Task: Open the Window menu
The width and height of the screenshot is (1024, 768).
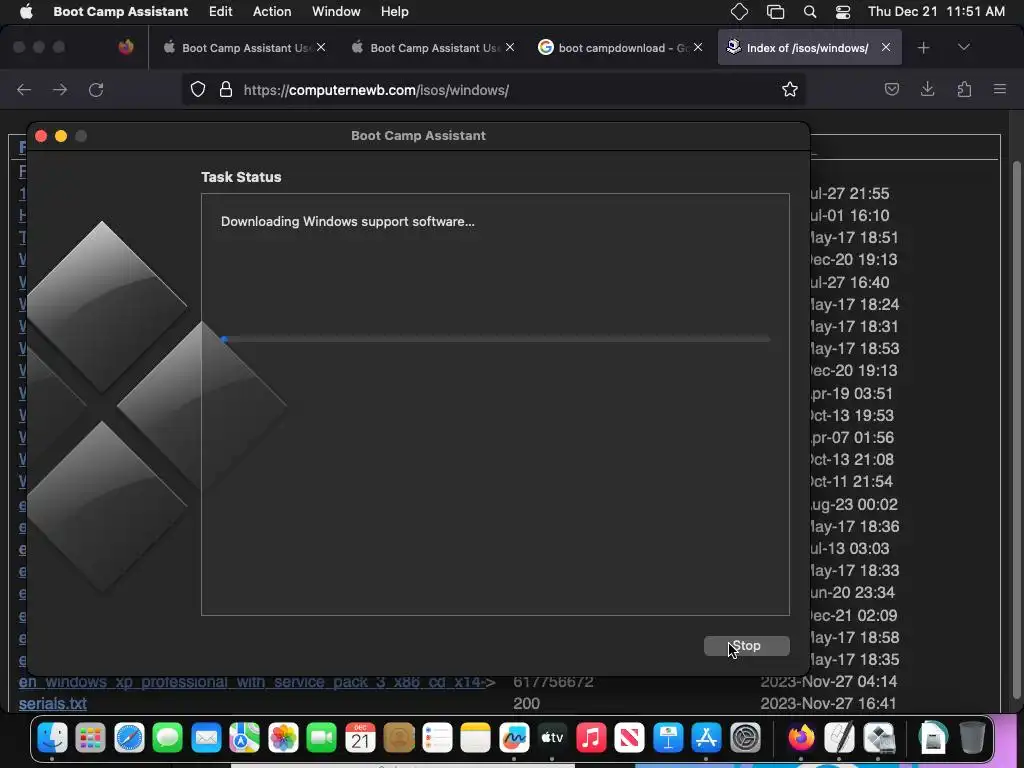Action: click(336, 11)
